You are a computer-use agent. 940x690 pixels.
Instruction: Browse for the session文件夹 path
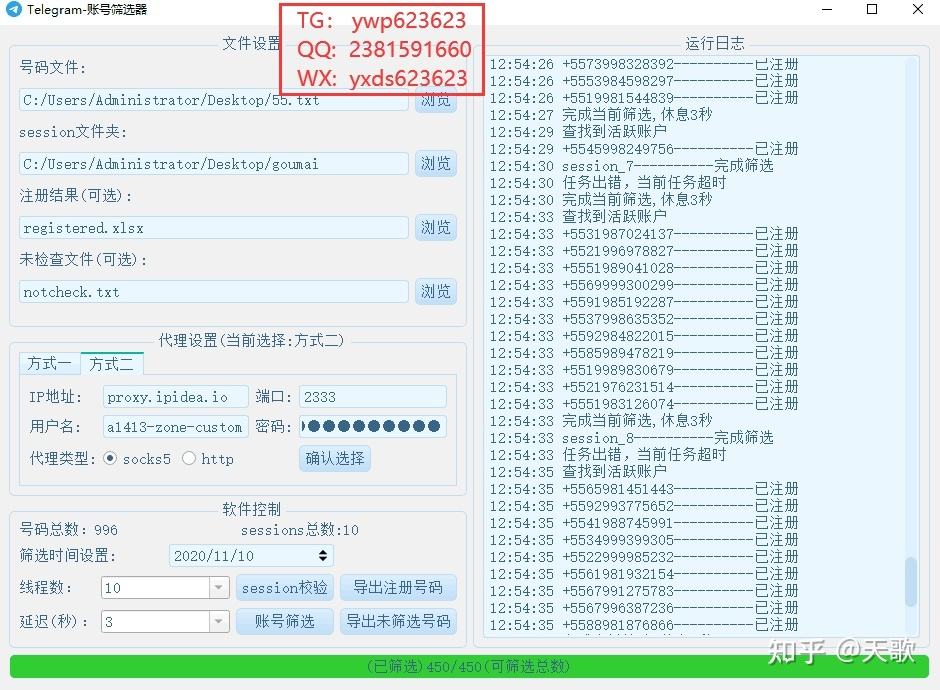coord(436,164)
